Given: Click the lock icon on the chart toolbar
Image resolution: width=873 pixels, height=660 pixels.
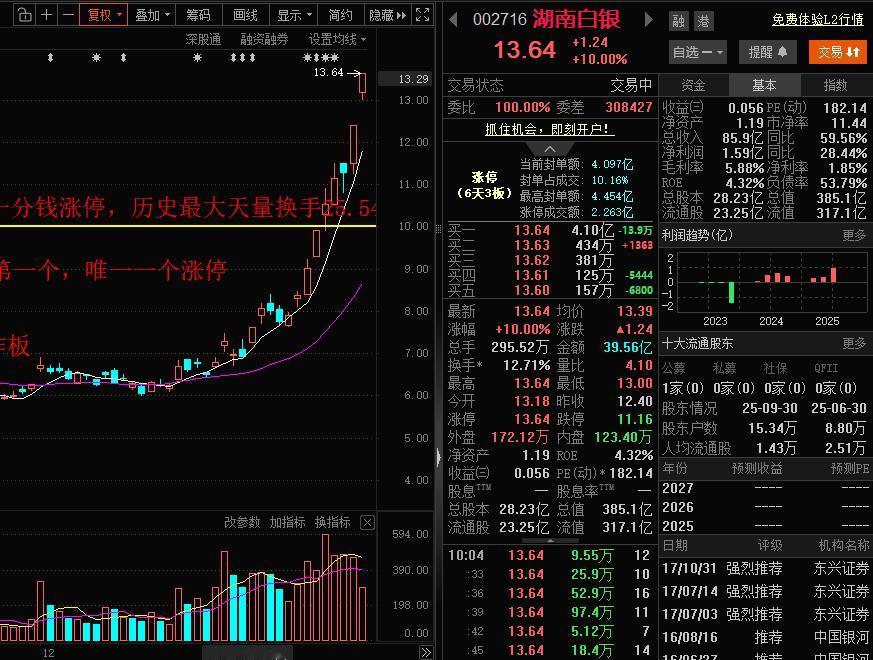Looking at the screenshot, I should point(26,15).
